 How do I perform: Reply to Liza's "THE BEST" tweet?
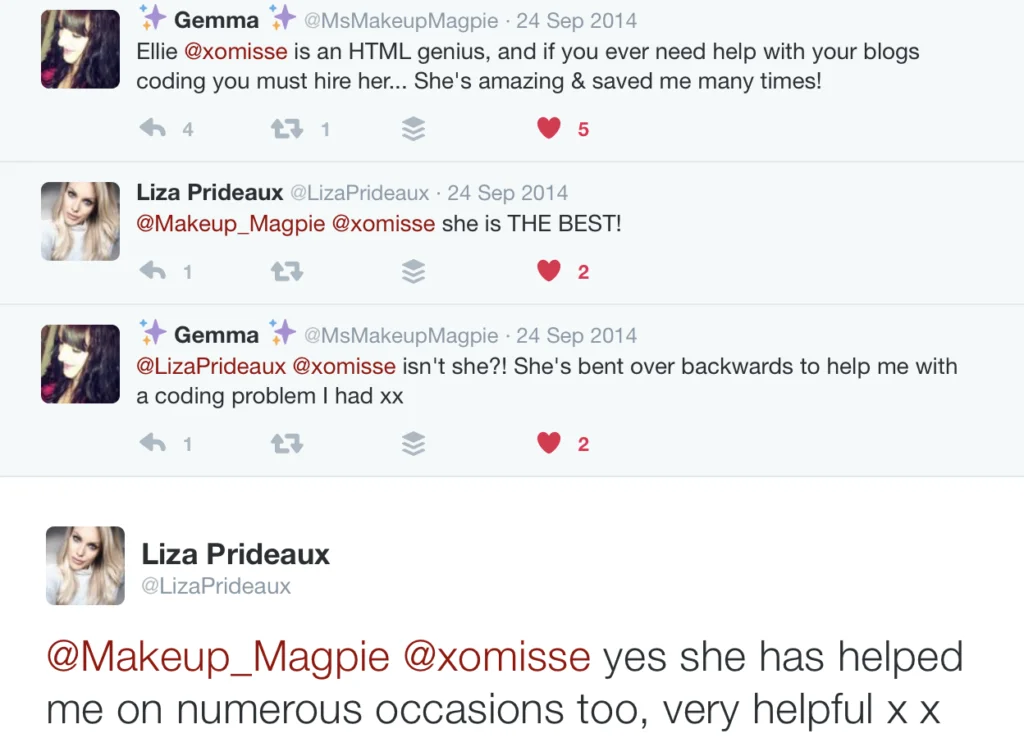(153, 271)
